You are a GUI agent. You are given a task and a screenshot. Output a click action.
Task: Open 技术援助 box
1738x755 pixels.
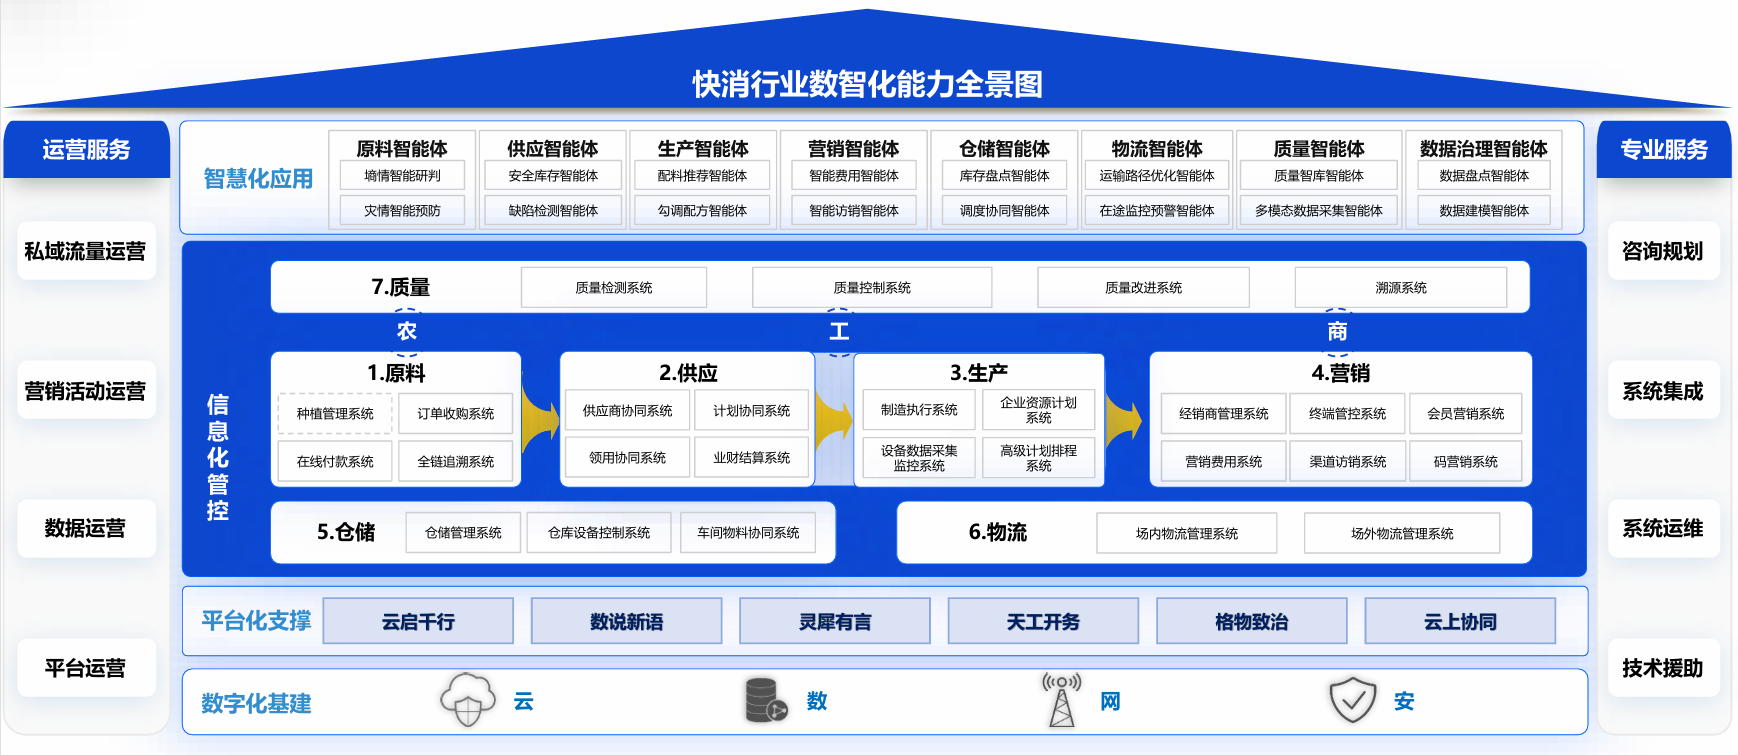1663,667
